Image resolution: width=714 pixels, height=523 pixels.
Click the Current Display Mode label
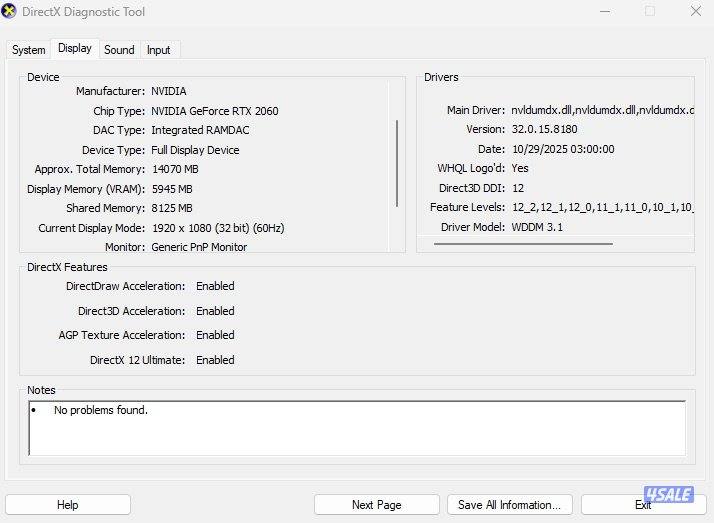click(x=92, y=228)
